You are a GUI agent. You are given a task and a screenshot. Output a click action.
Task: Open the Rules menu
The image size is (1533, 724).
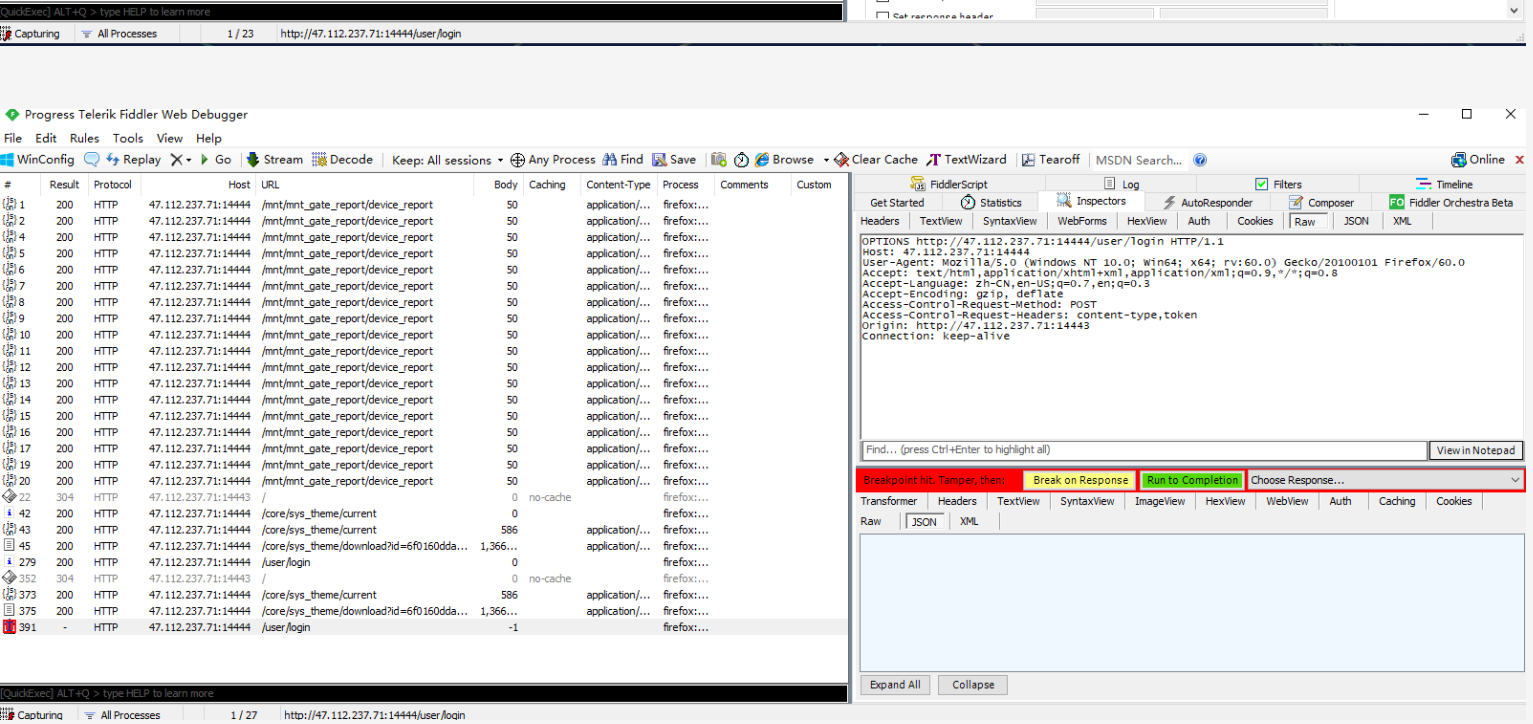[x=85, y=138]
